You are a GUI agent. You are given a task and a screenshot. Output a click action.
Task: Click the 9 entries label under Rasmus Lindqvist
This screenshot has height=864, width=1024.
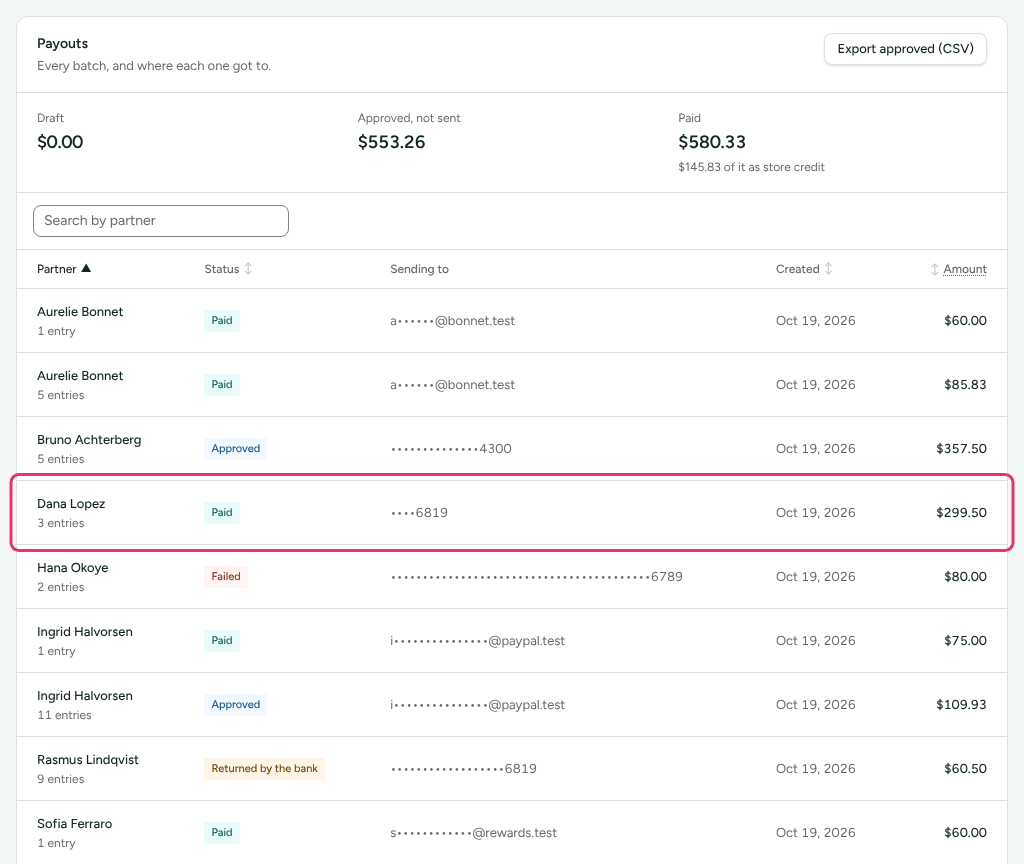pos(61,779)
